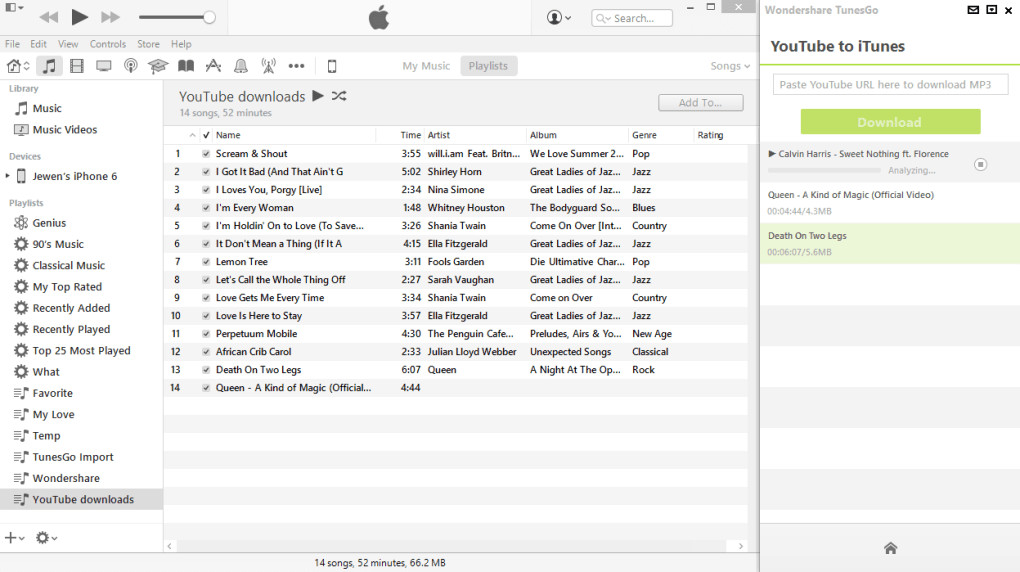Play the YouTube downloads playlist
1020x572 pixels.
(318, 96)
